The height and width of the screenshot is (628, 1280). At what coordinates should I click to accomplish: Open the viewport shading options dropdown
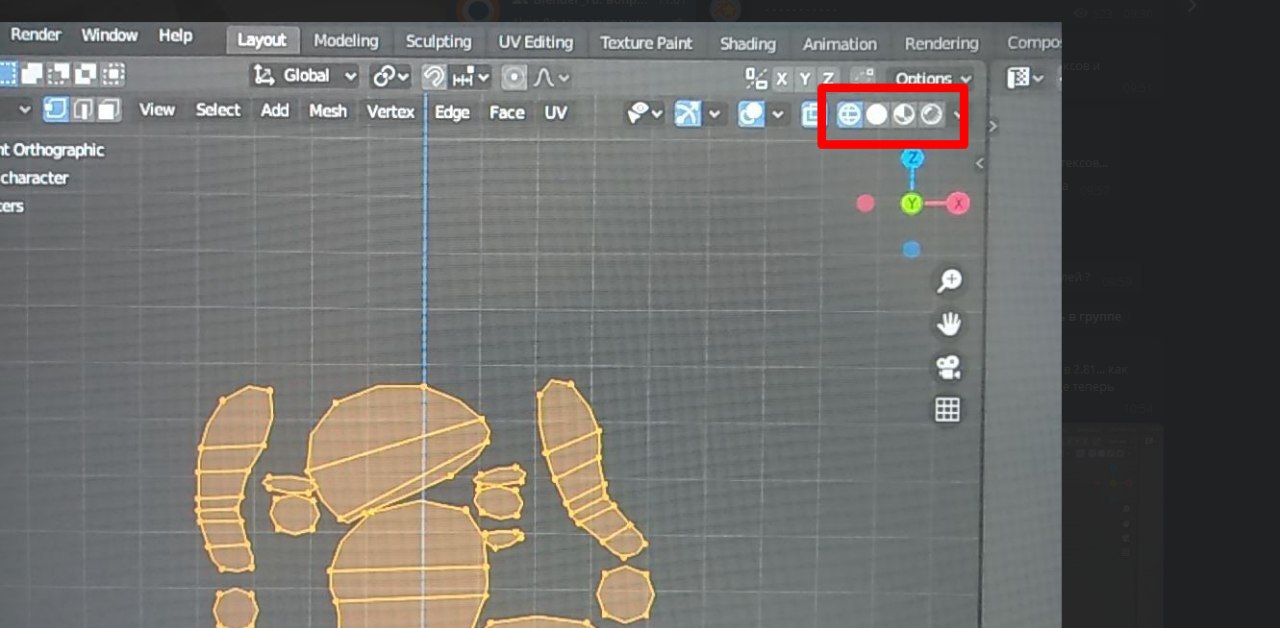click(956, 114)
